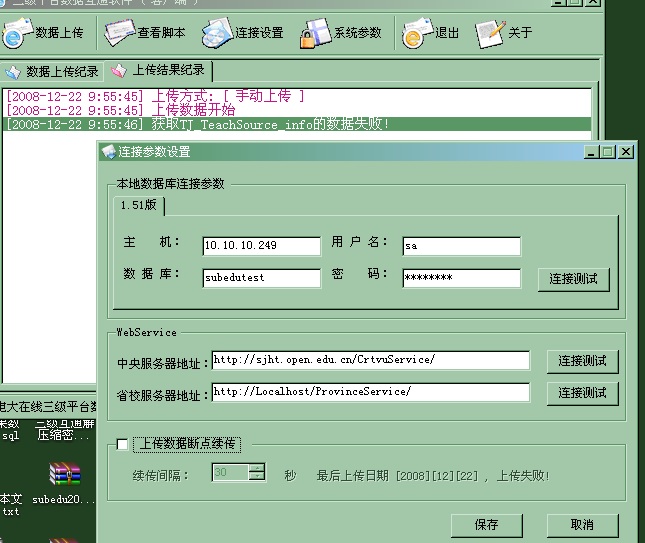This screenshot has height=543, width=645.
Task: Click the 连接设置 connection settings icon
Action: point(218,34)
